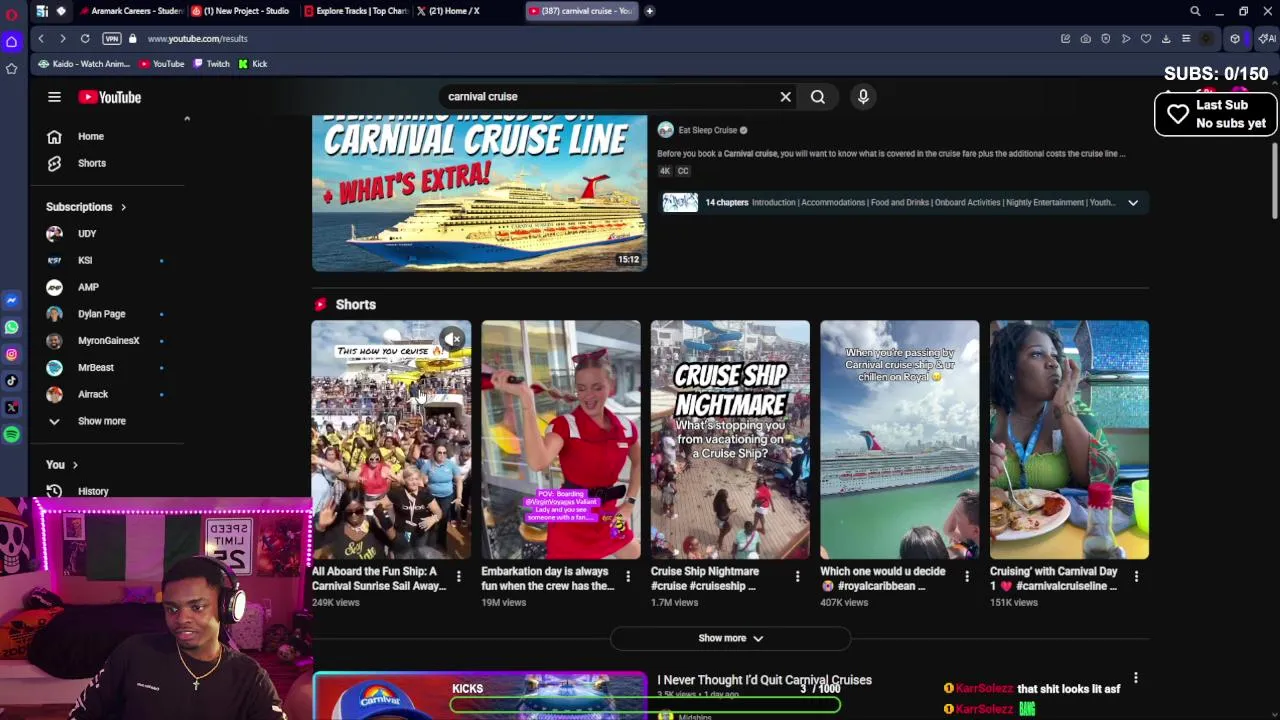1280x720 pixels.
Task: Open Kaido bookmark in bookmarks bar
Action: [85, 64]
